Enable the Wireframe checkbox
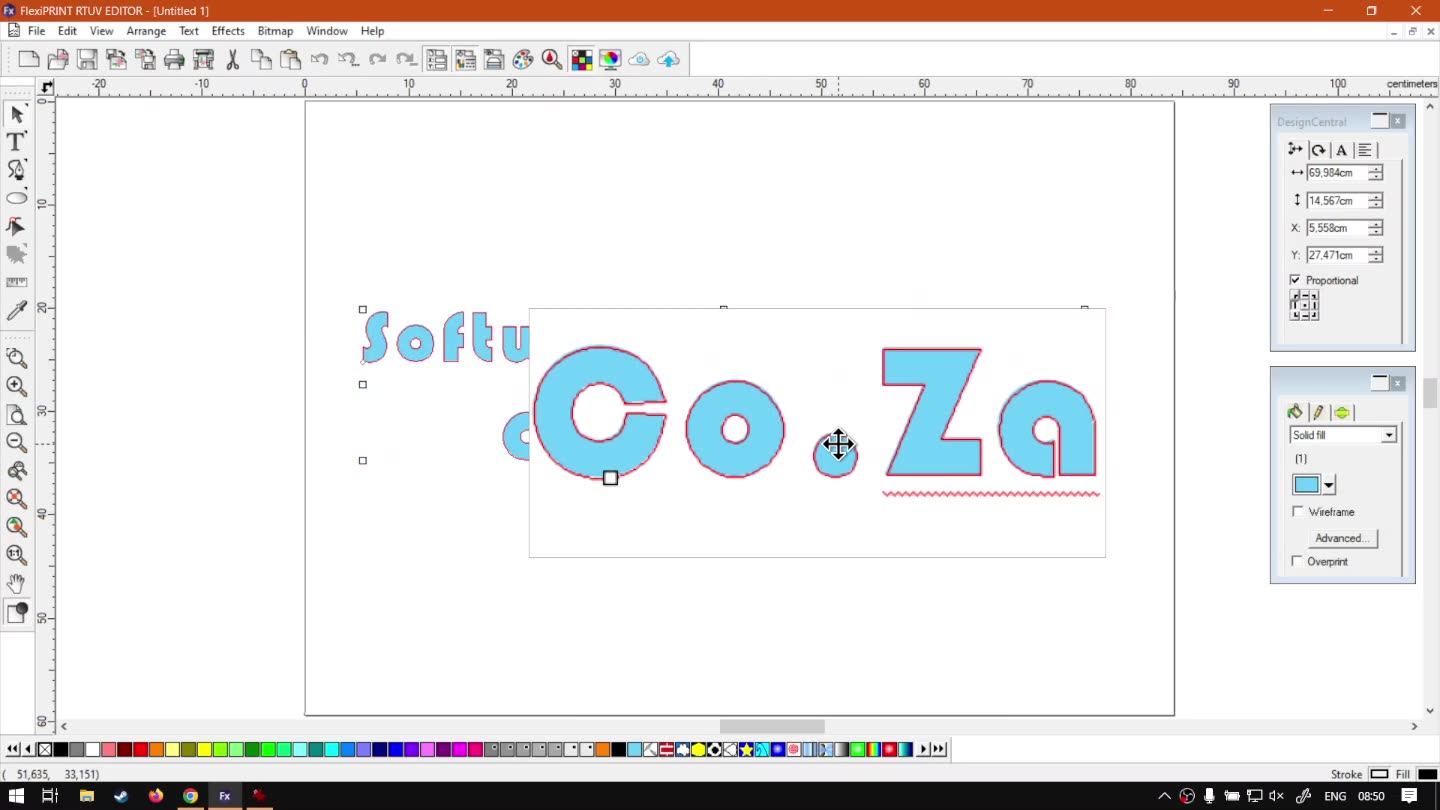This screenshot has height=810, width=1440. click(1298, 512)
